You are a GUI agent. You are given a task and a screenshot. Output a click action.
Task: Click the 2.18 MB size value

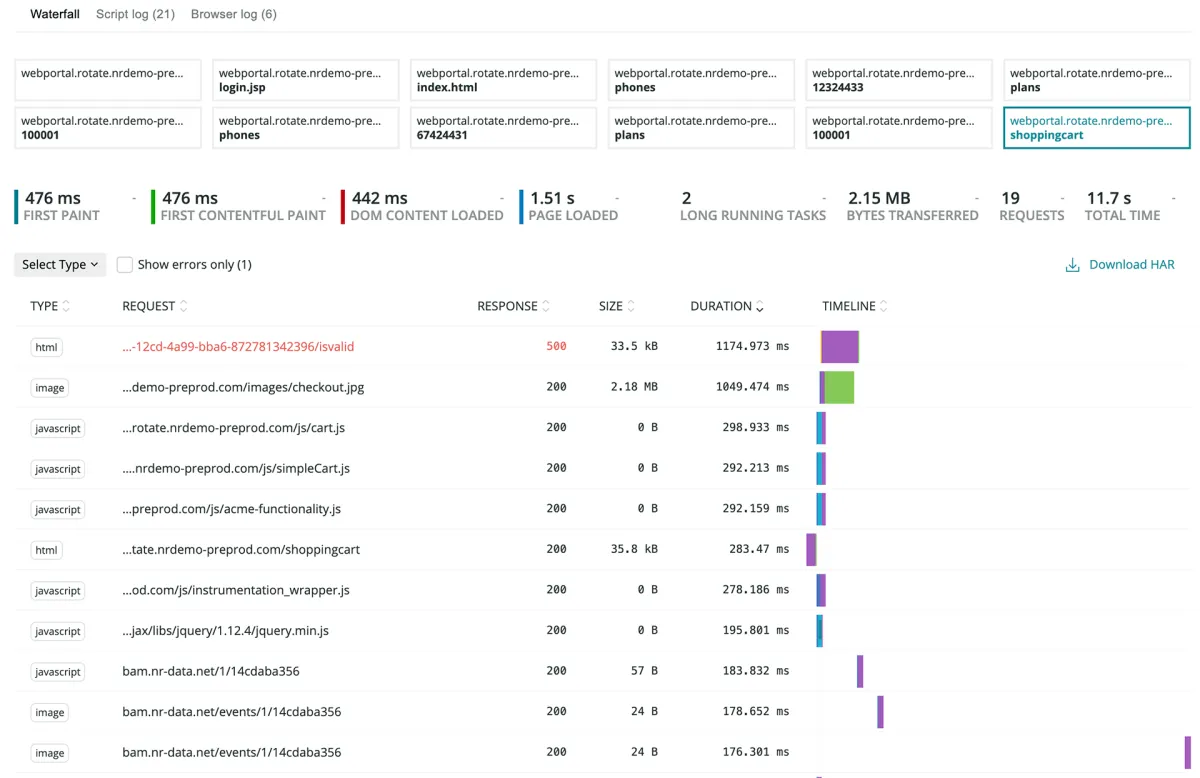point(634,387)
